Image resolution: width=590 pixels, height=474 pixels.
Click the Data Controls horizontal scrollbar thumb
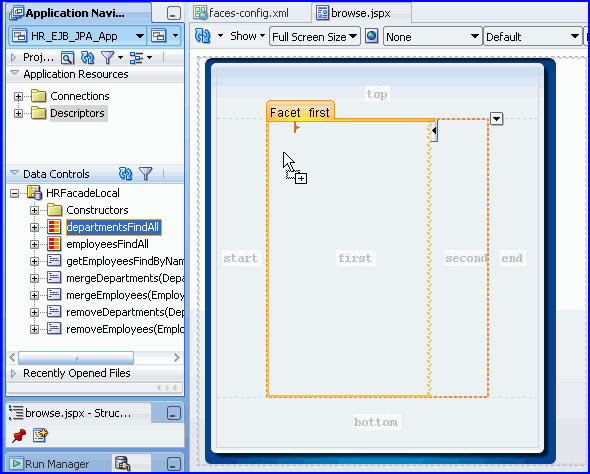pos(76,358)
